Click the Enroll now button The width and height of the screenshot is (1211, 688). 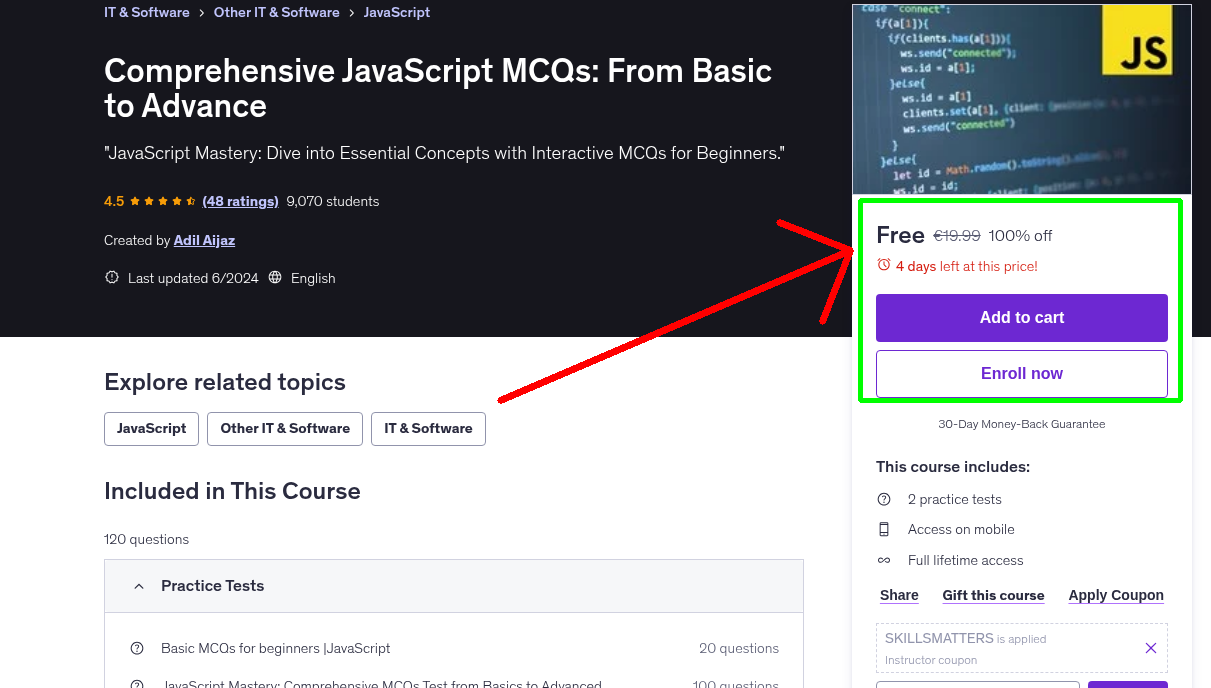click(x=1022, y=374)
